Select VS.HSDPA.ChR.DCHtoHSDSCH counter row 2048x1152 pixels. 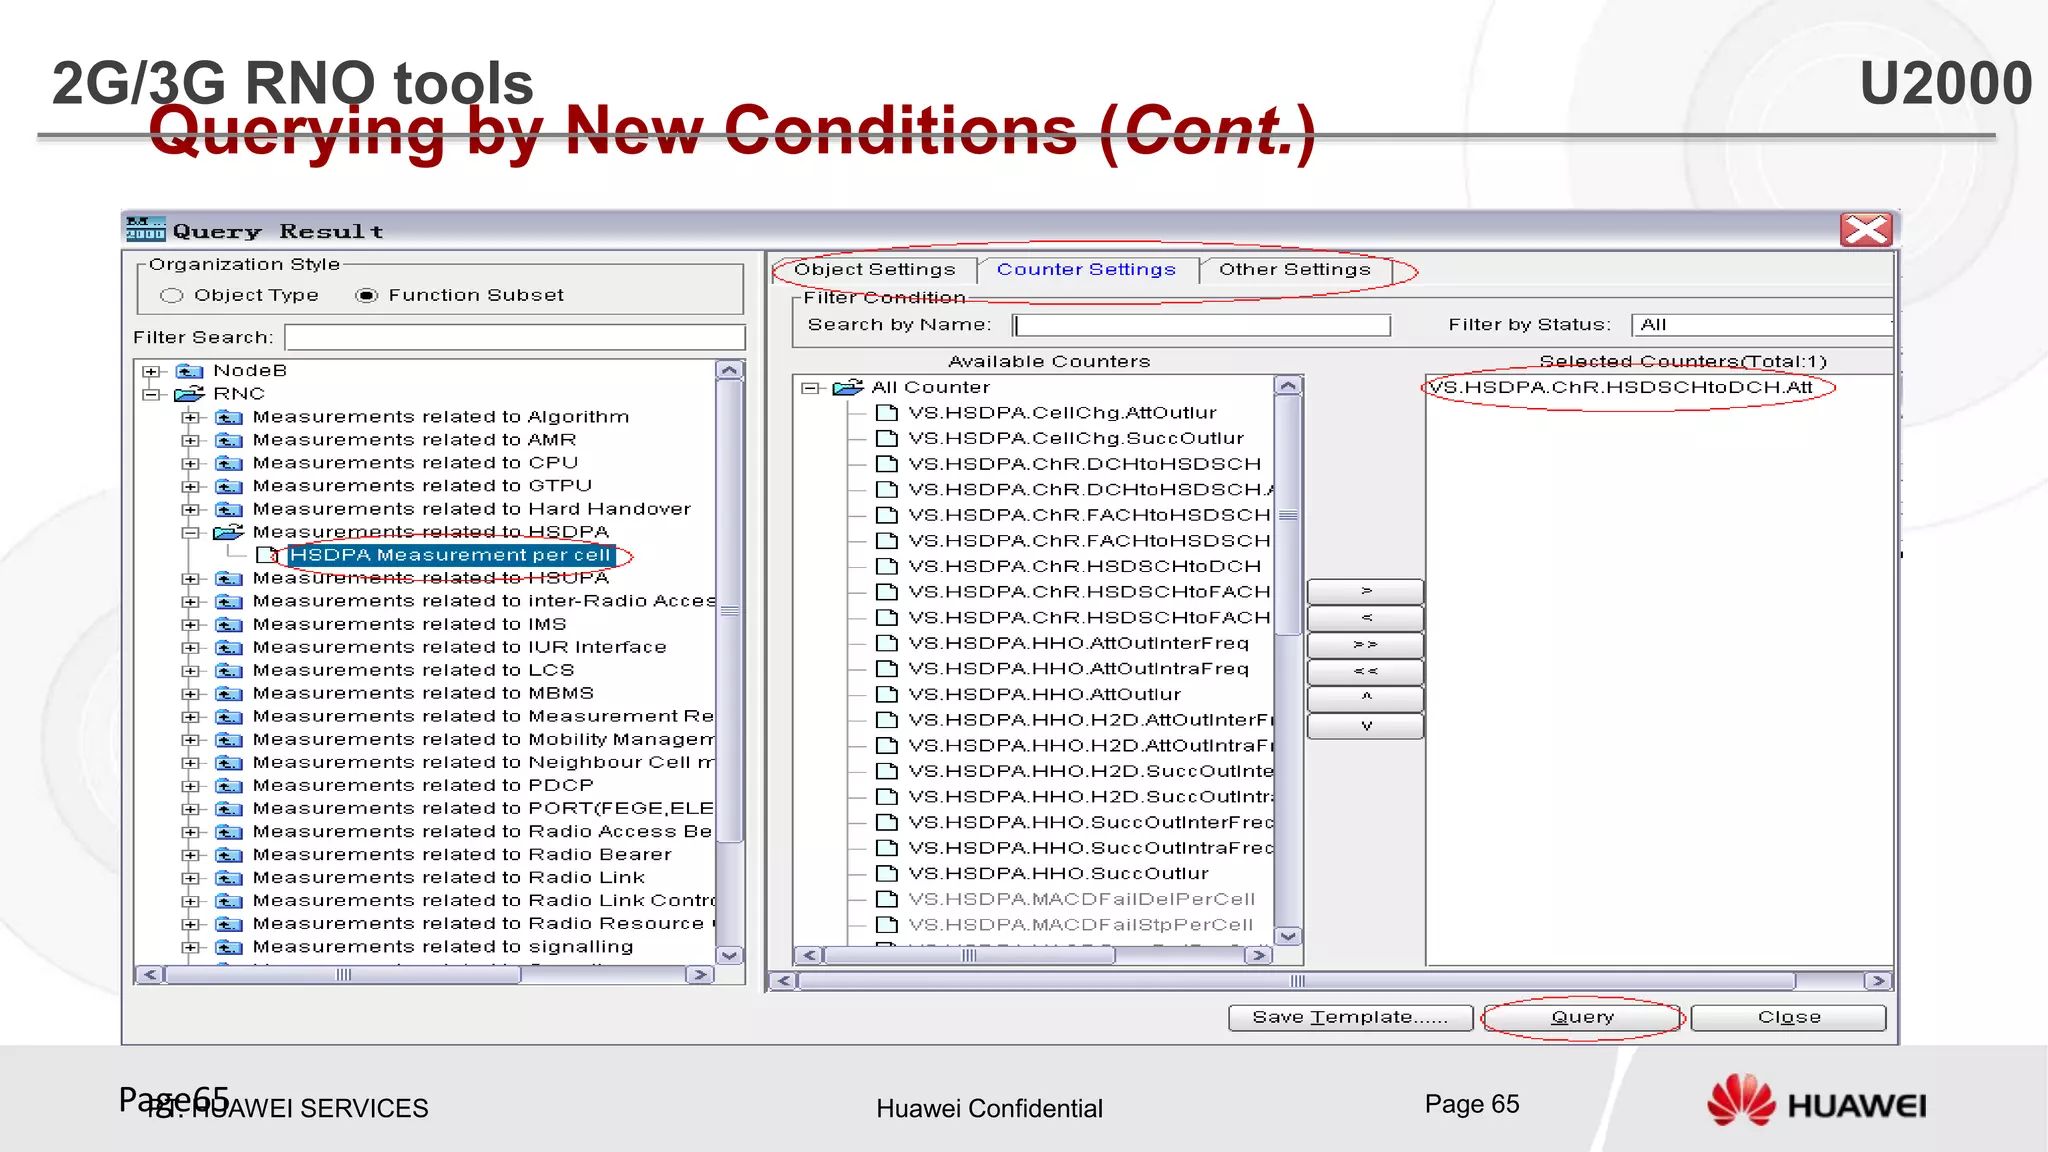tap(1084, 464)
